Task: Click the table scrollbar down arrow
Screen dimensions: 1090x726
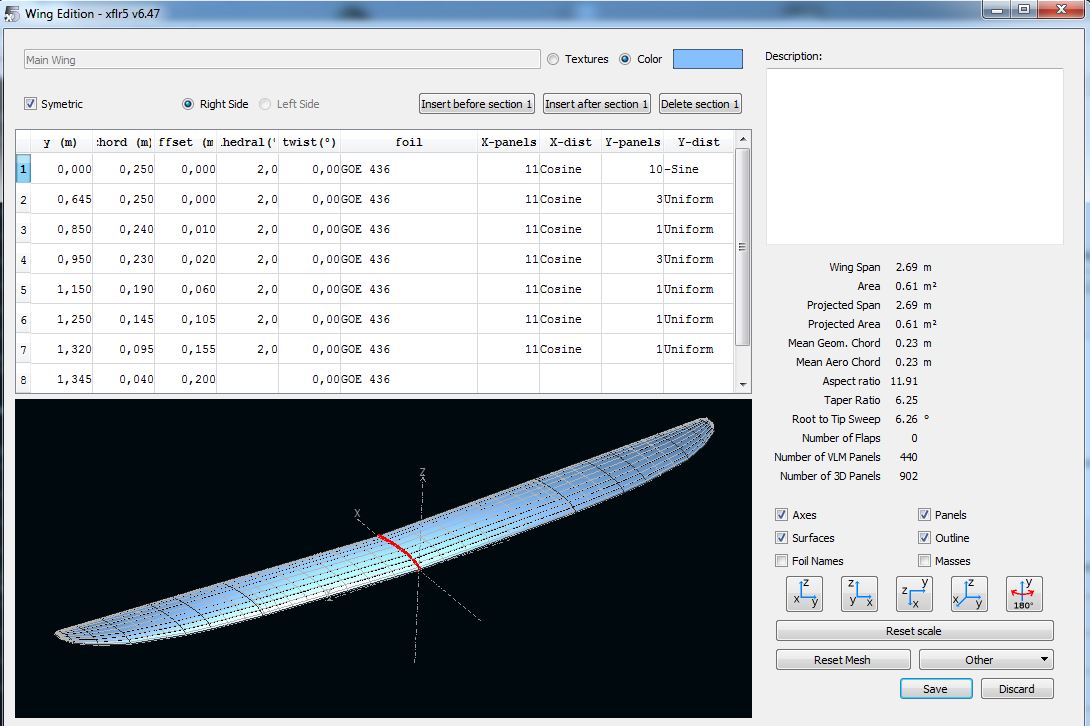Action: (x=742, y=384)
